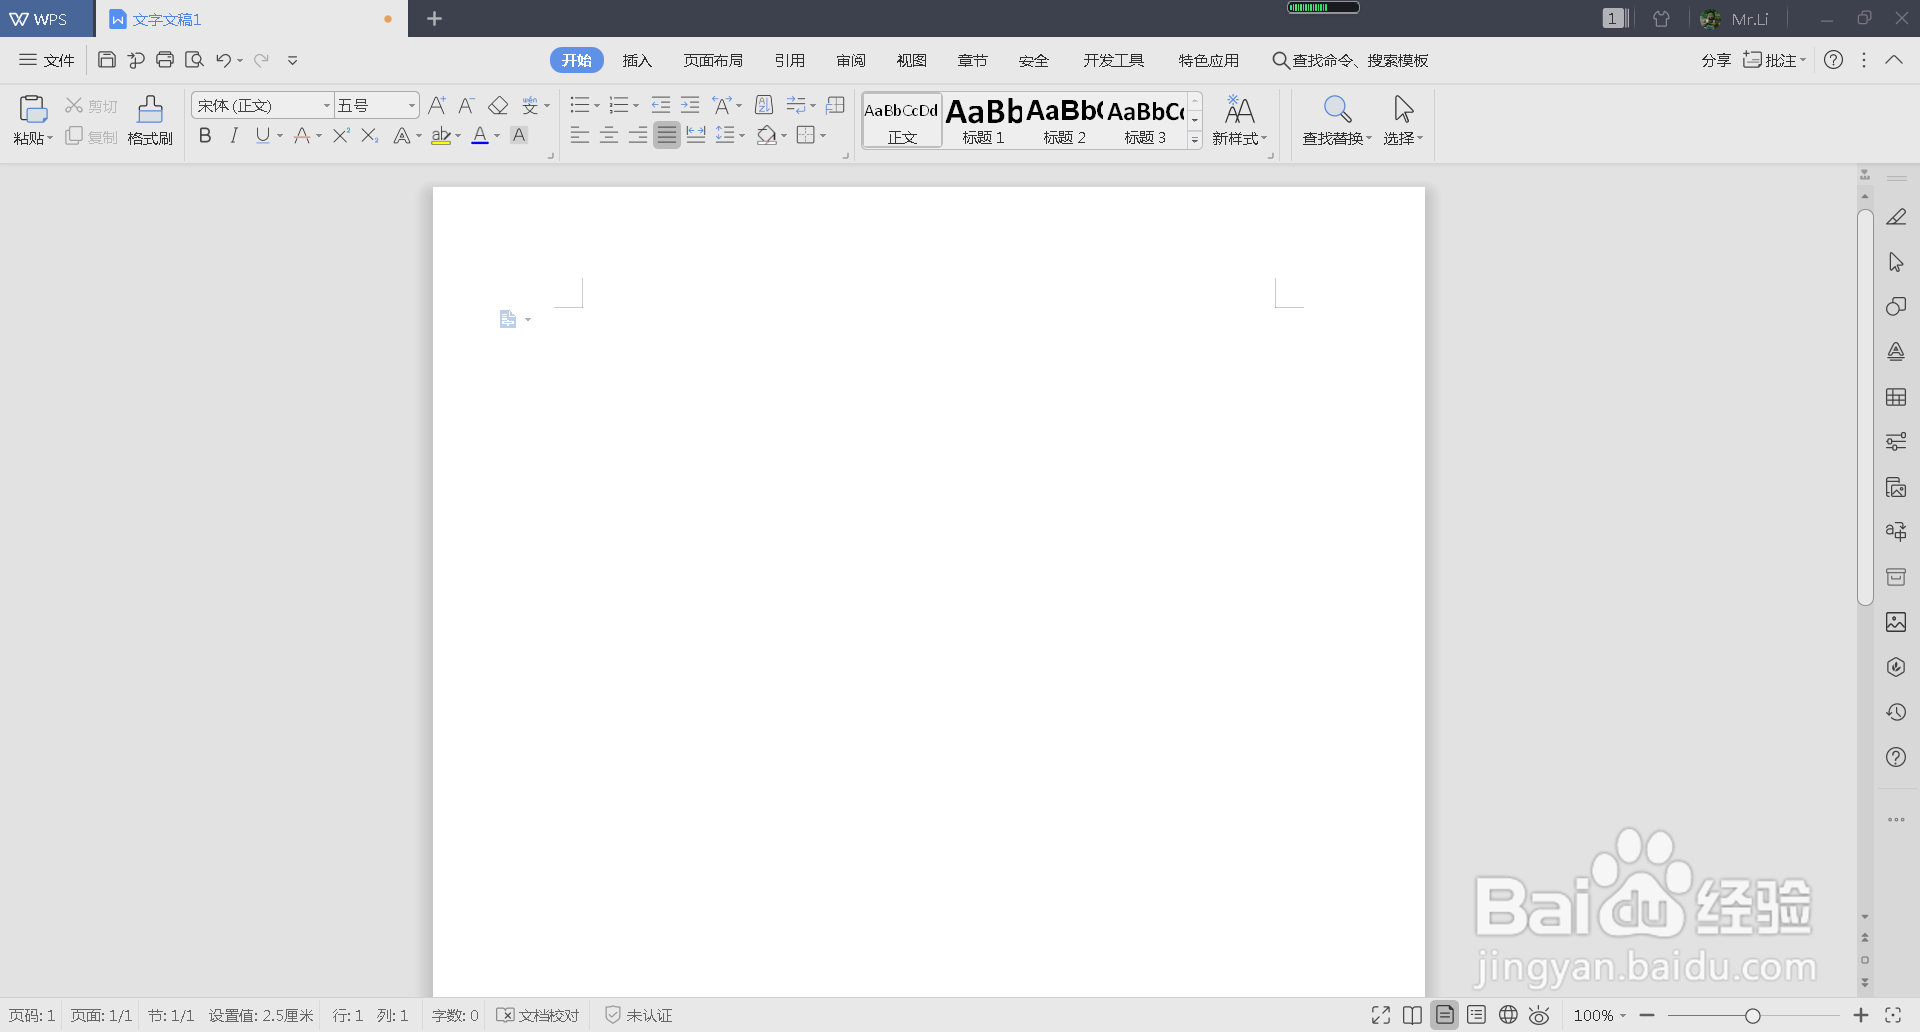Click the pen edit icon in right sidebar
1920x1032 pixels.
(1896, 217)
